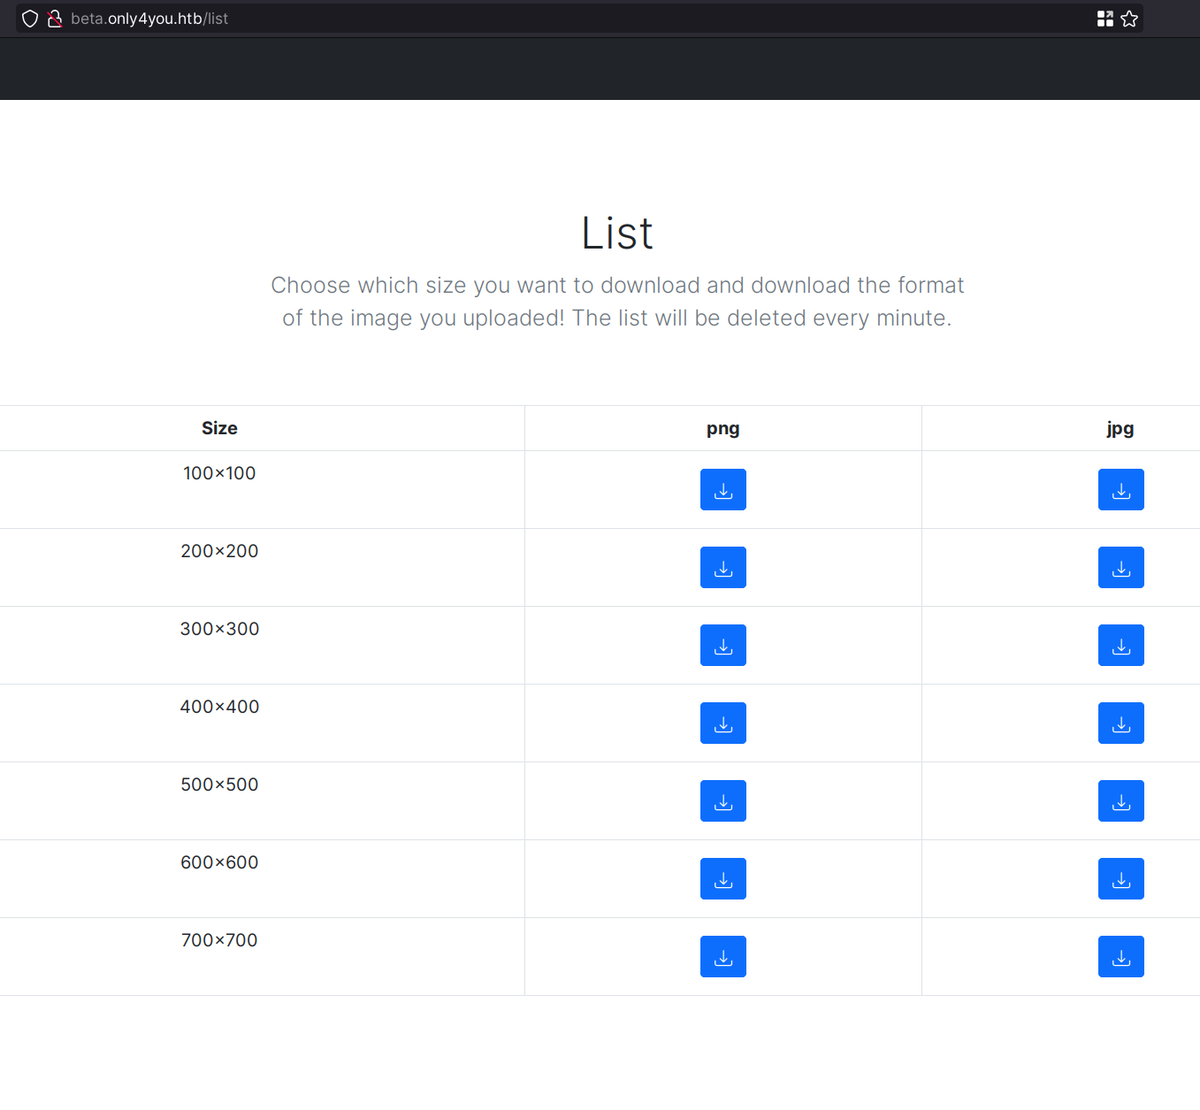Viewport: 1200px width, 1110px height.
Task: Download the 400×400 jpg image
Action: click(x=1121, y=723)
